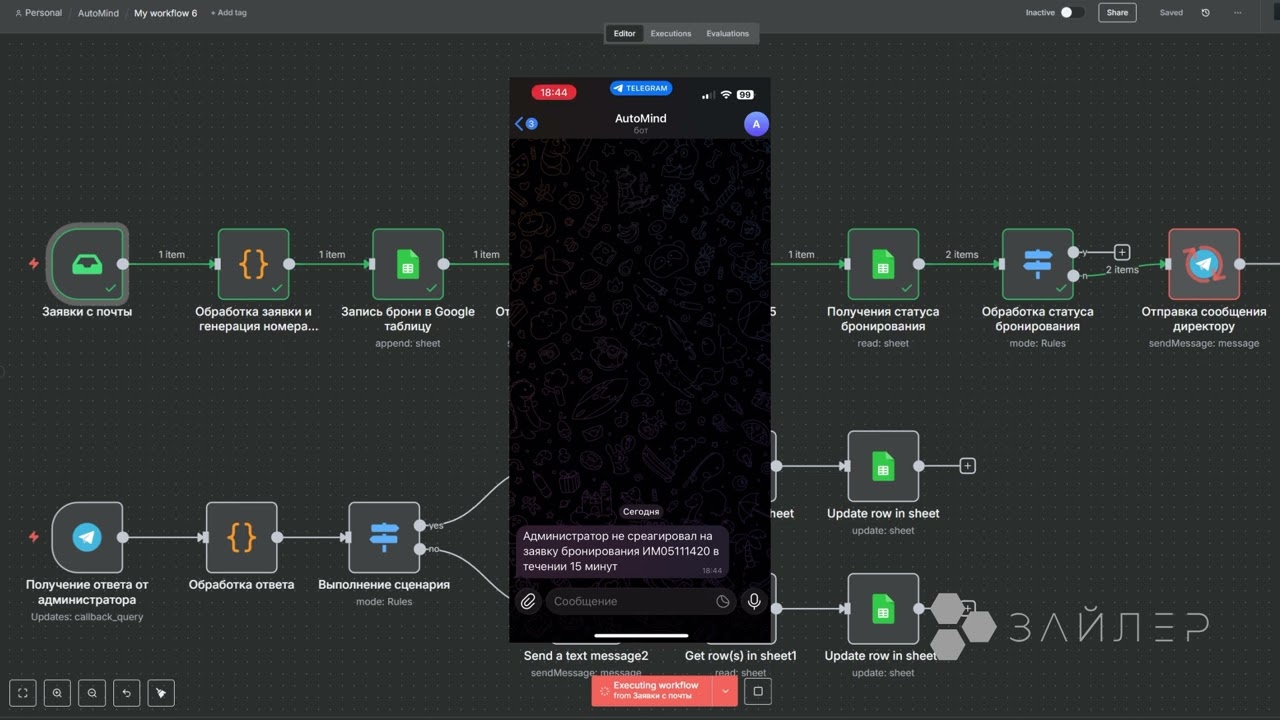Tap the paperclip attachment icon in Telegram
Viewport: 1280px width, 720px height.
click(528, 601)
